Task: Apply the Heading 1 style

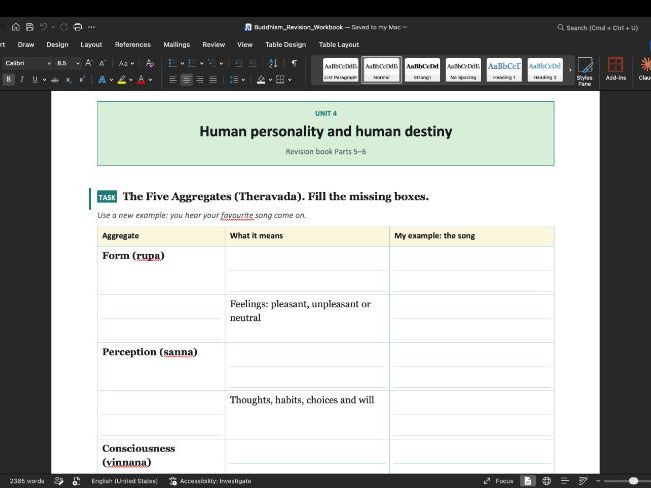Action: (504, 70)
